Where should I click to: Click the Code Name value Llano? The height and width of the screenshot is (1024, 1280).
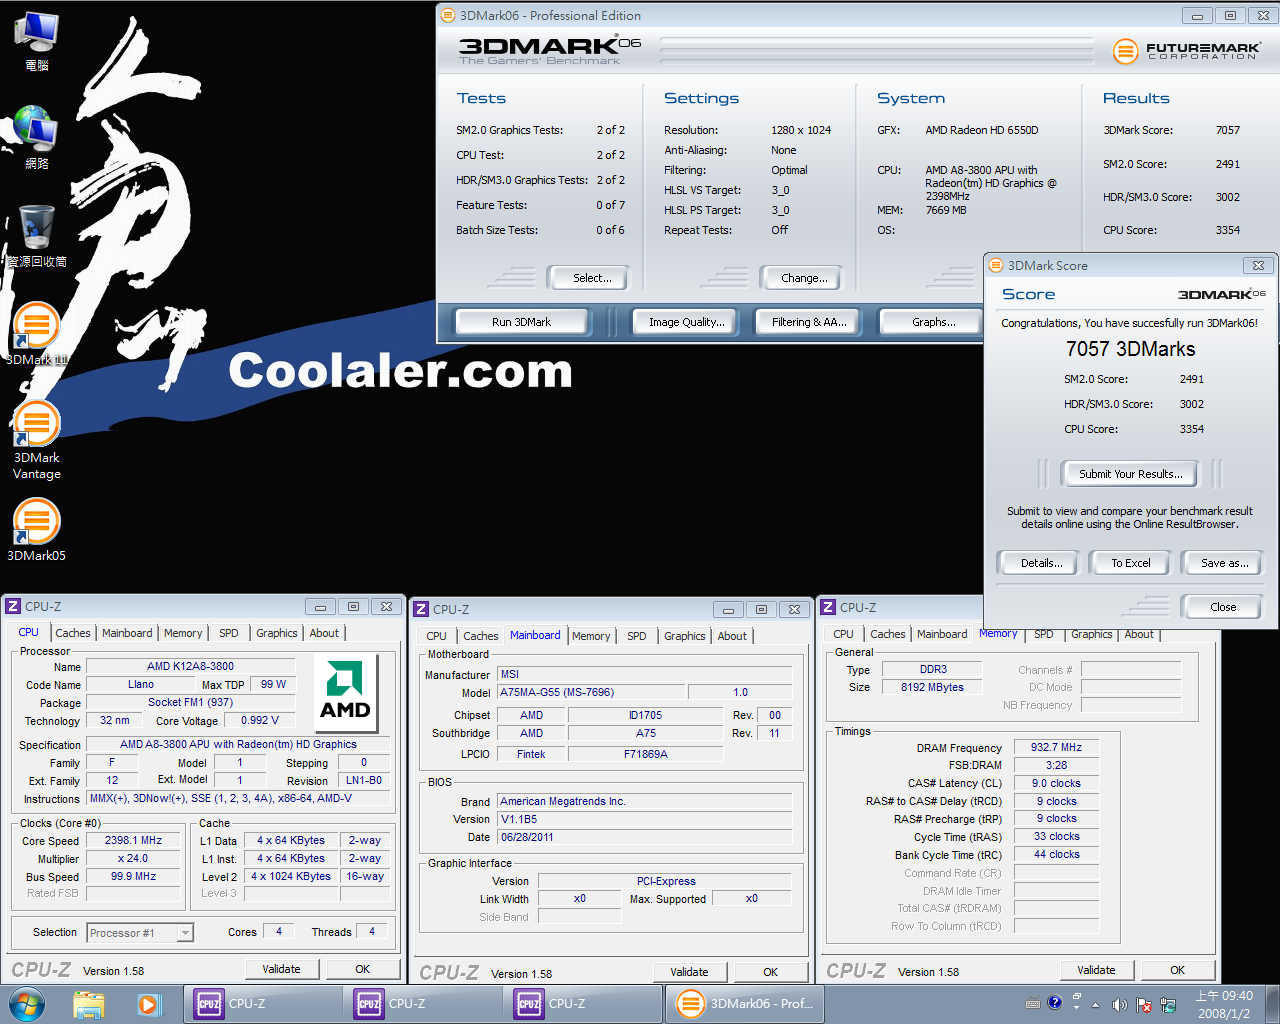pyautogui.click(x=141, y=684)
